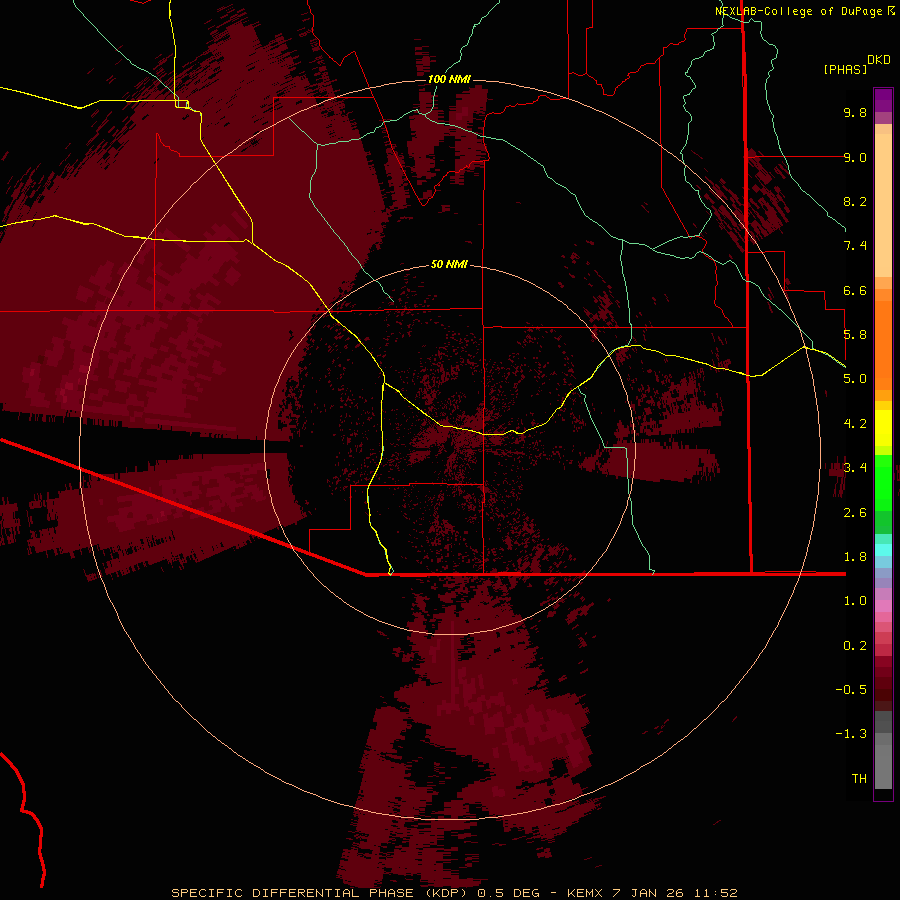Click the 50 NMI range ring label
Image resolution: width=900 pixels, height=900 pixels.
coord(449,264)
